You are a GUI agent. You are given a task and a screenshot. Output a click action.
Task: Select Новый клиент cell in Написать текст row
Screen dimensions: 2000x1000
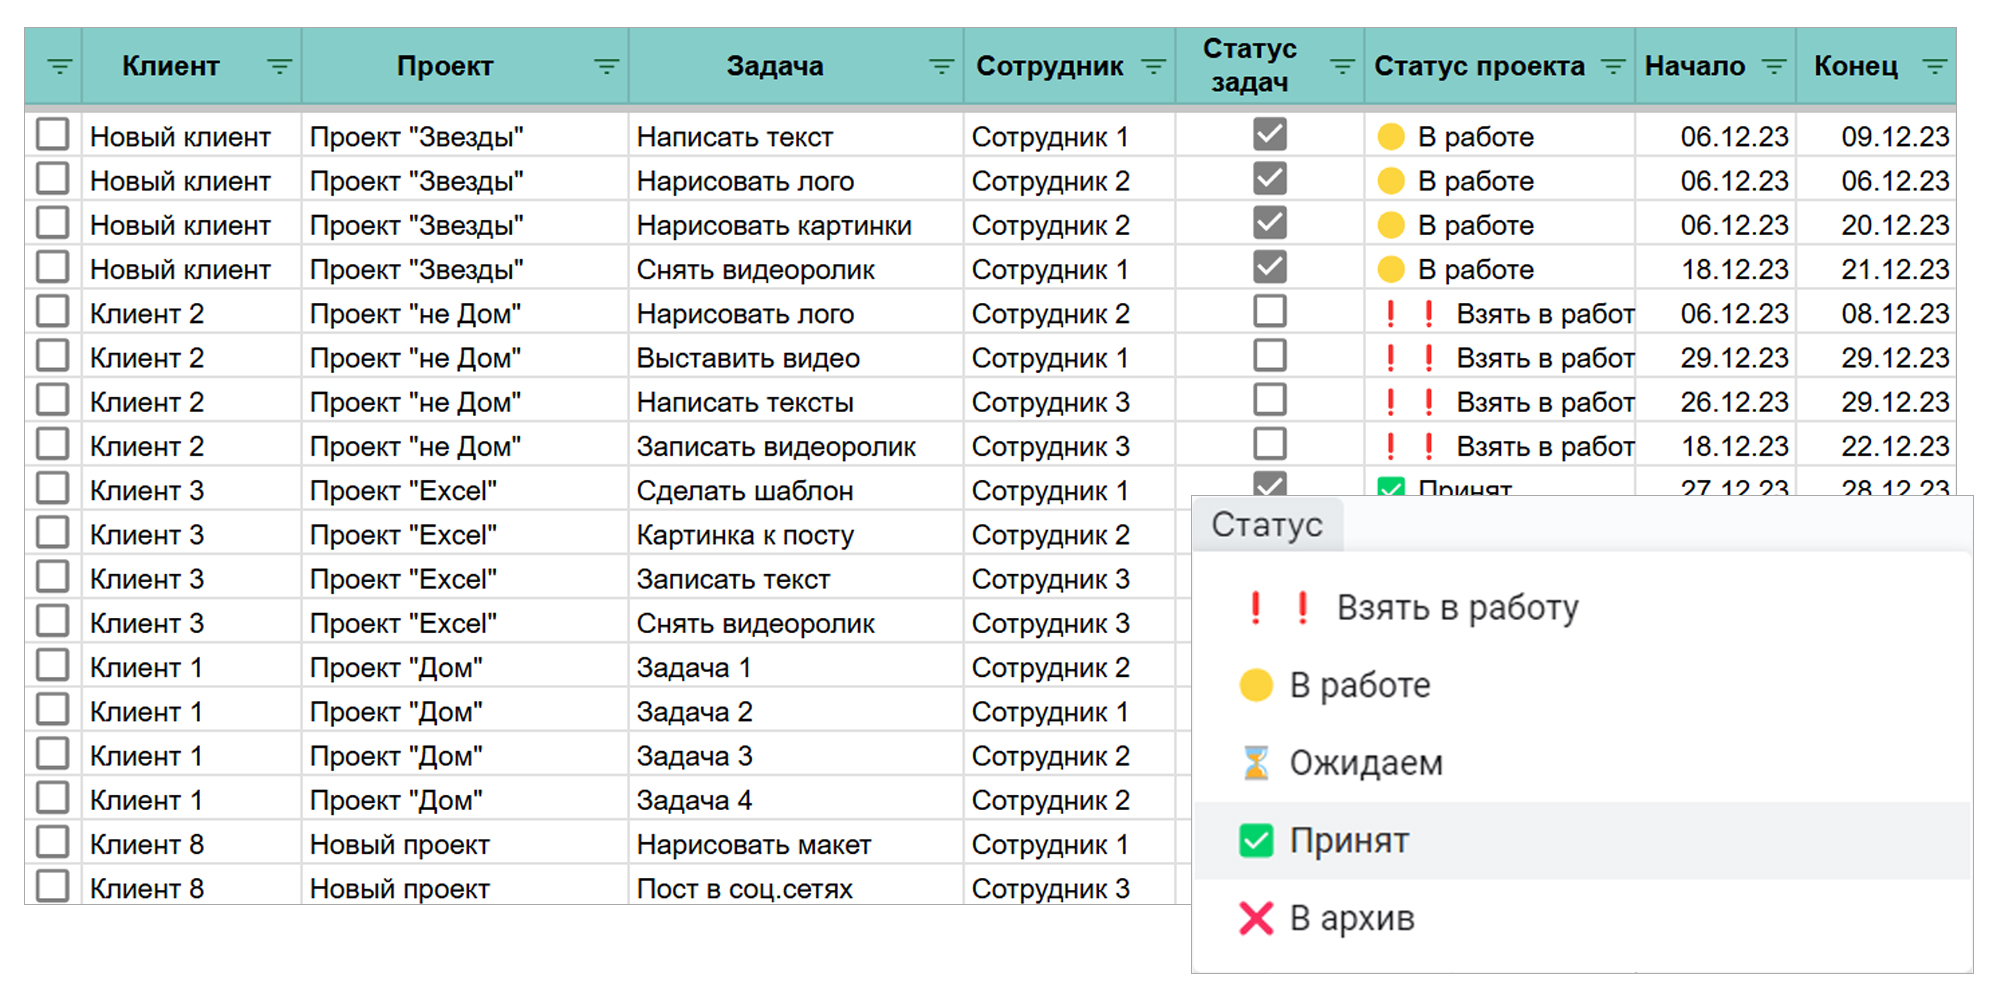point(191,137)
